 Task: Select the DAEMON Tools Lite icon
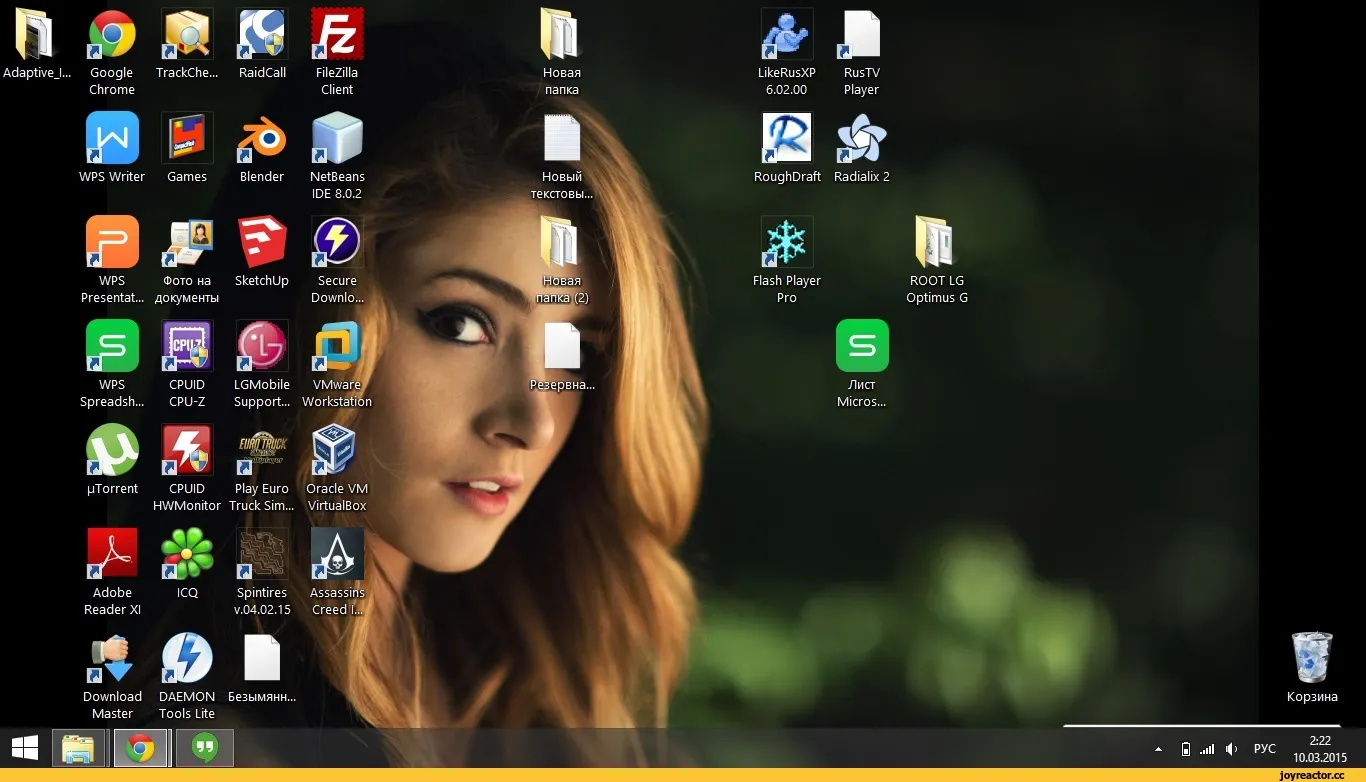coord(187,658)
